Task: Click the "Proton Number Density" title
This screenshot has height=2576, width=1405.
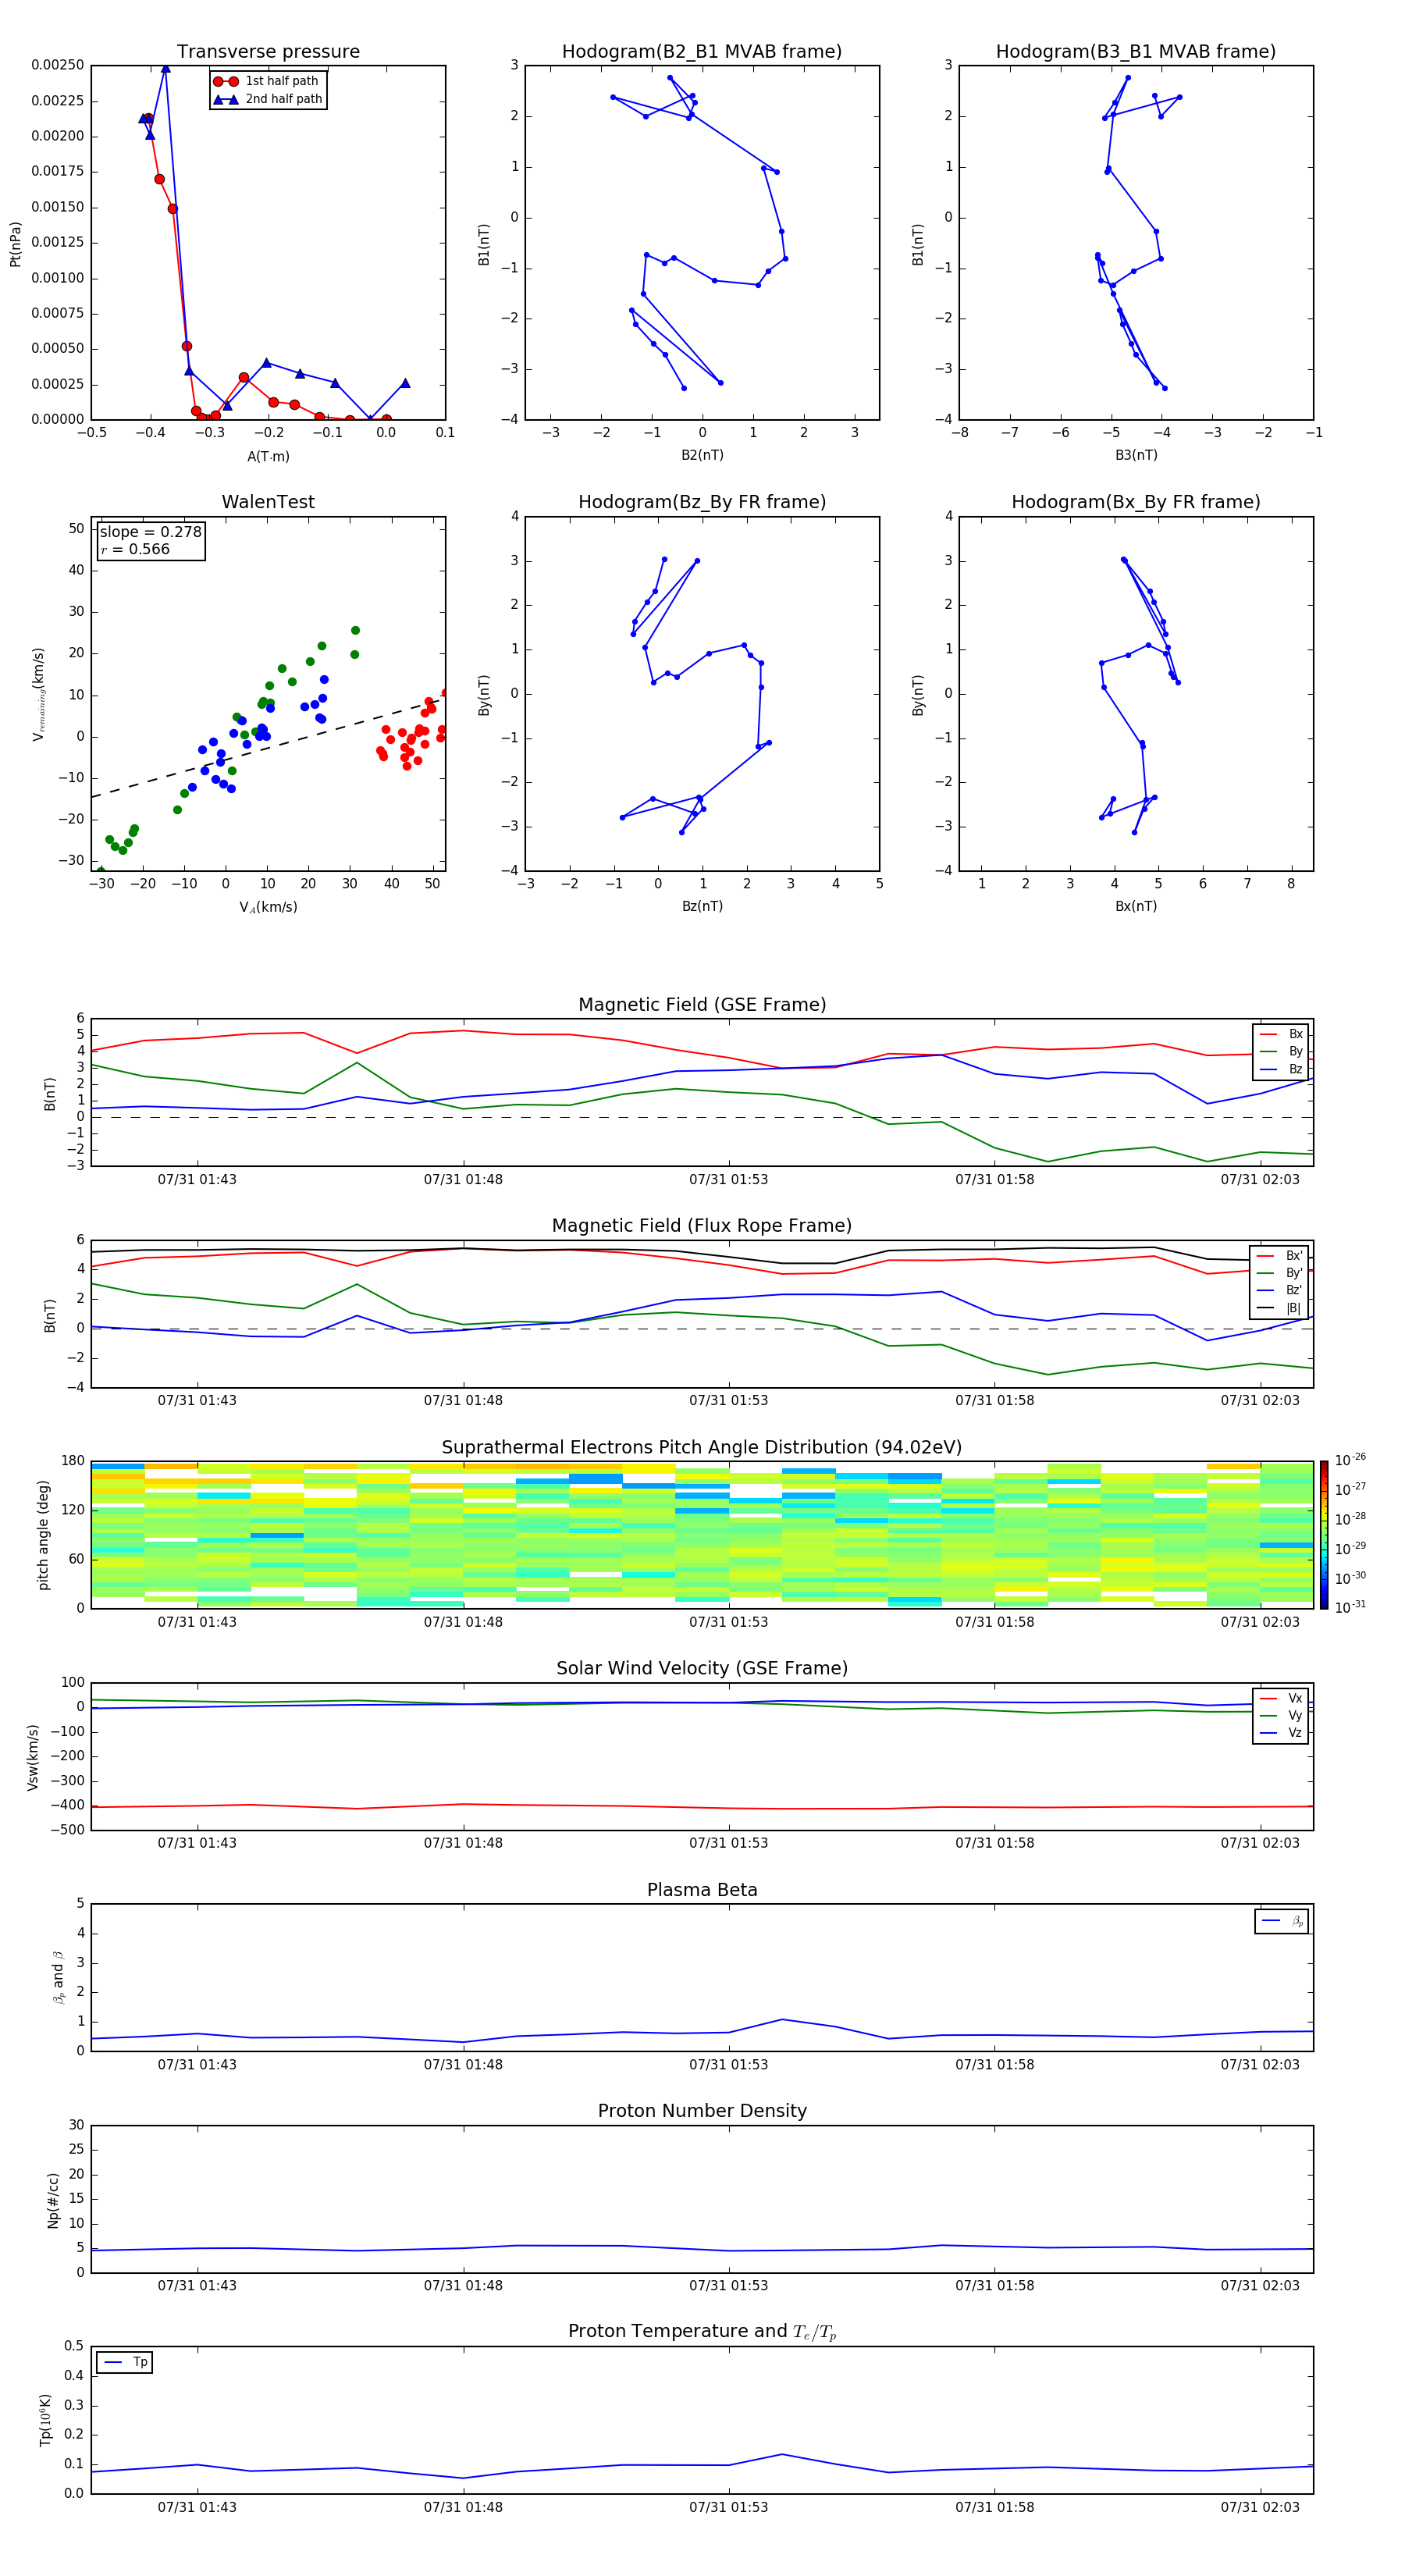Action: click(702, 2111)
